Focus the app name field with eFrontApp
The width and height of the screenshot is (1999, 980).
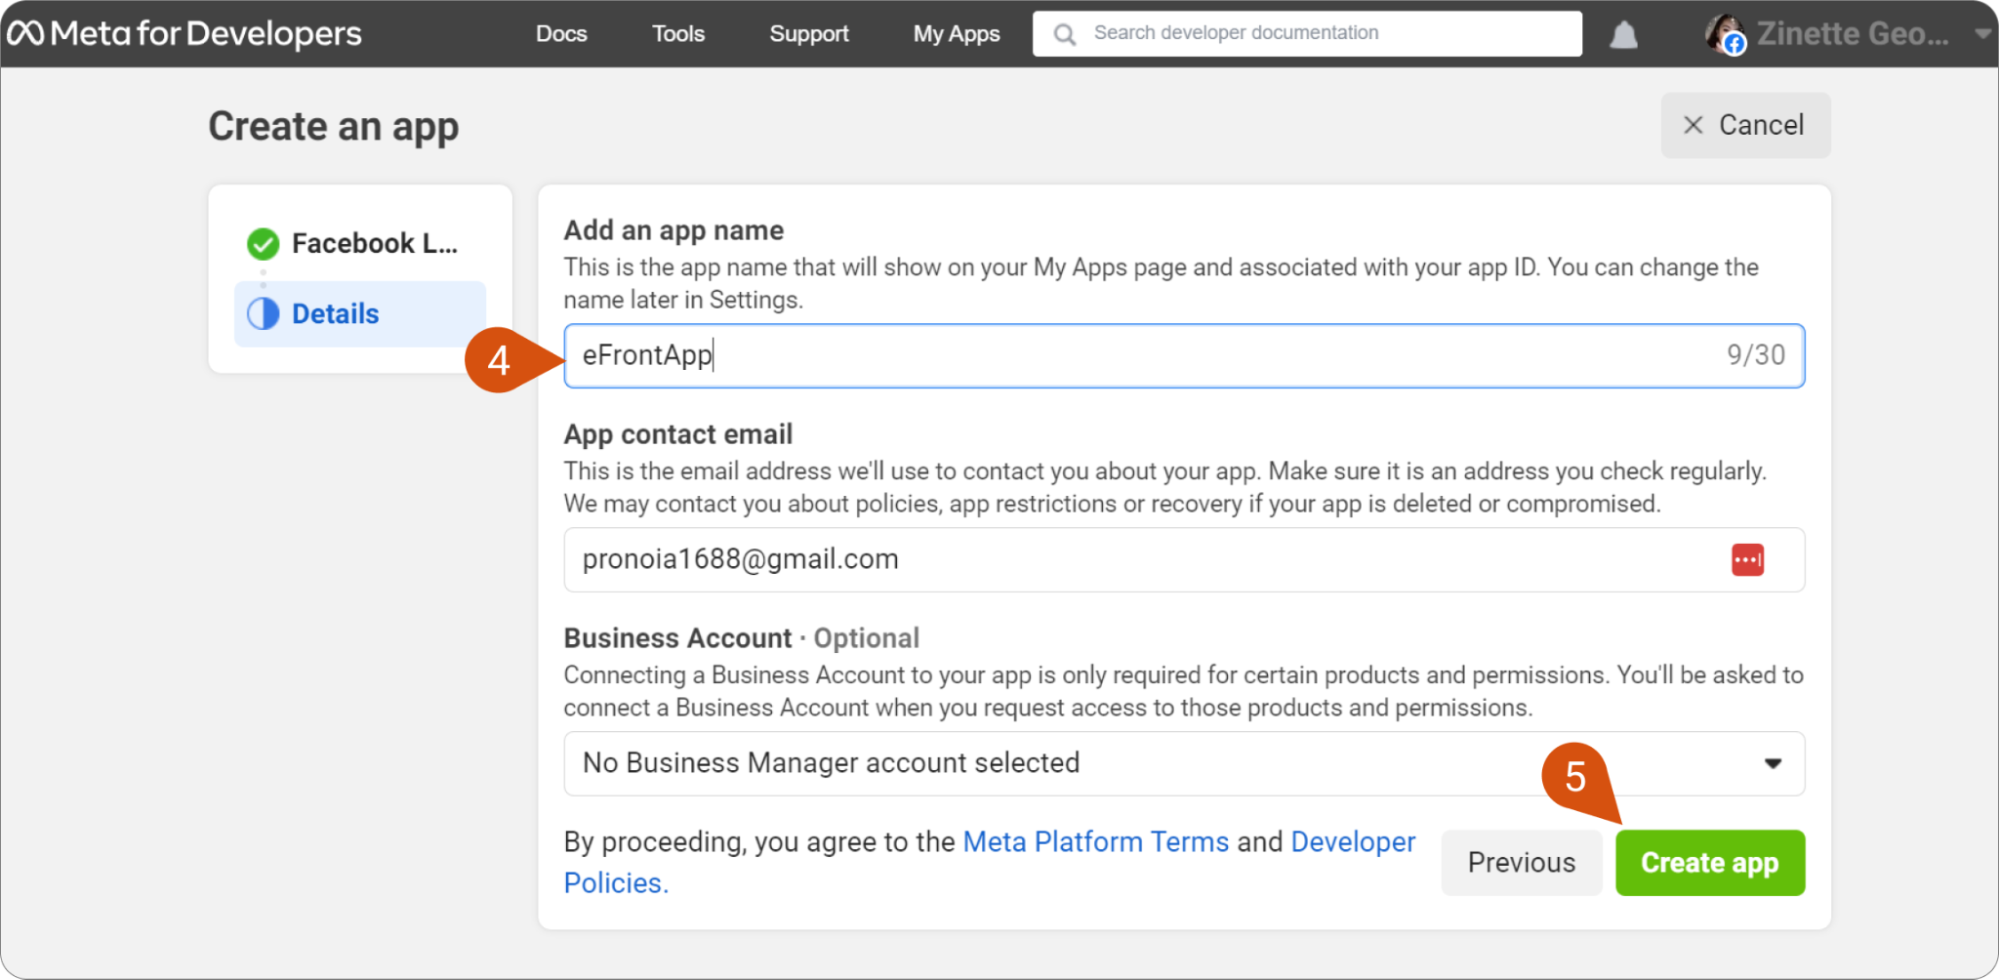point(1184,356)
